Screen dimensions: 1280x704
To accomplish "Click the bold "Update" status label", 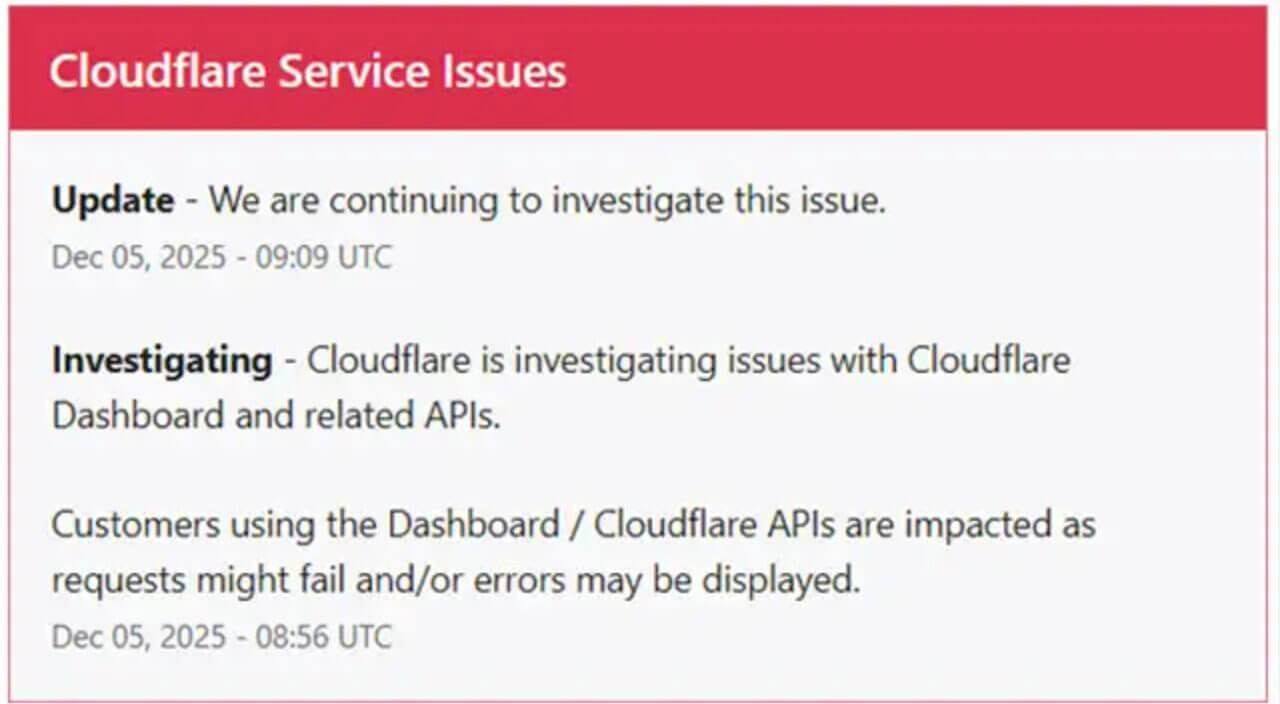I will [113, 201].
